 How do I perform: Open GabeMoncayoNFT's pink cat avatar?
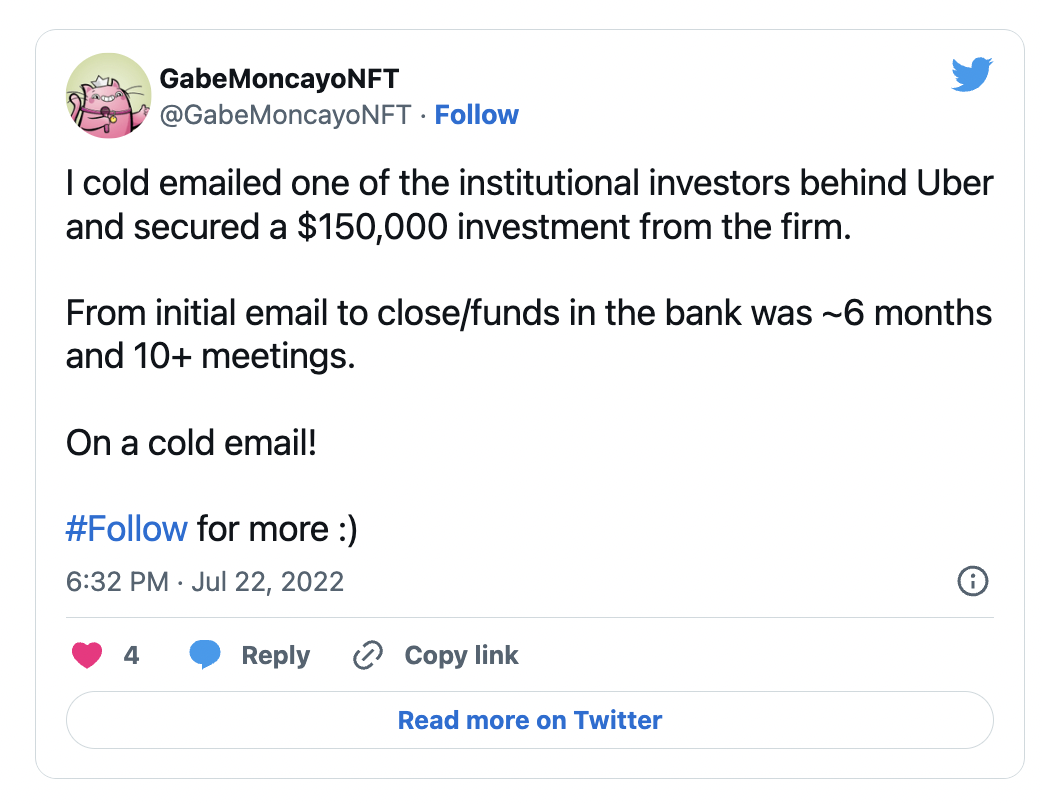(108, 96)
